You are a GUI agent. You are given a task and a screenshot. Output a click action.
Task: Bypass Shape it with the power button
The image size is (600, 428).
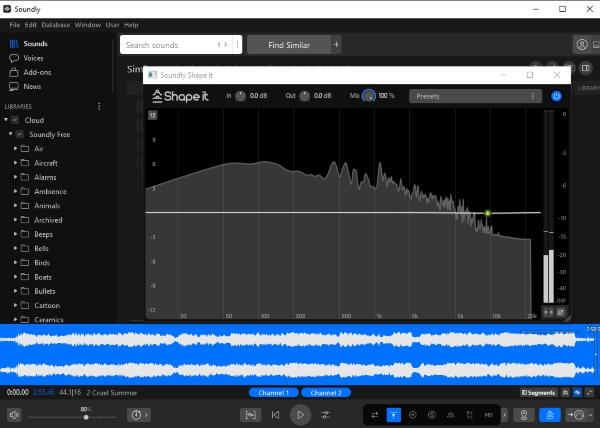click(556, 96)
